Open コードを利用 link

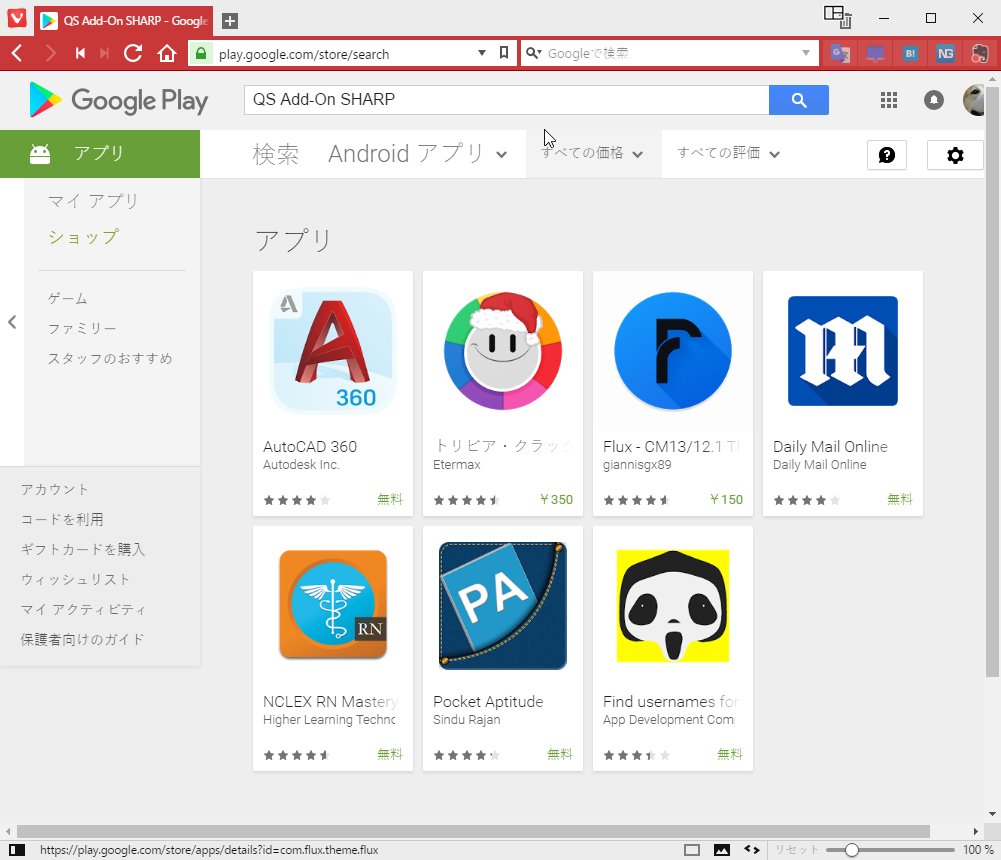[x=62, y=519]
